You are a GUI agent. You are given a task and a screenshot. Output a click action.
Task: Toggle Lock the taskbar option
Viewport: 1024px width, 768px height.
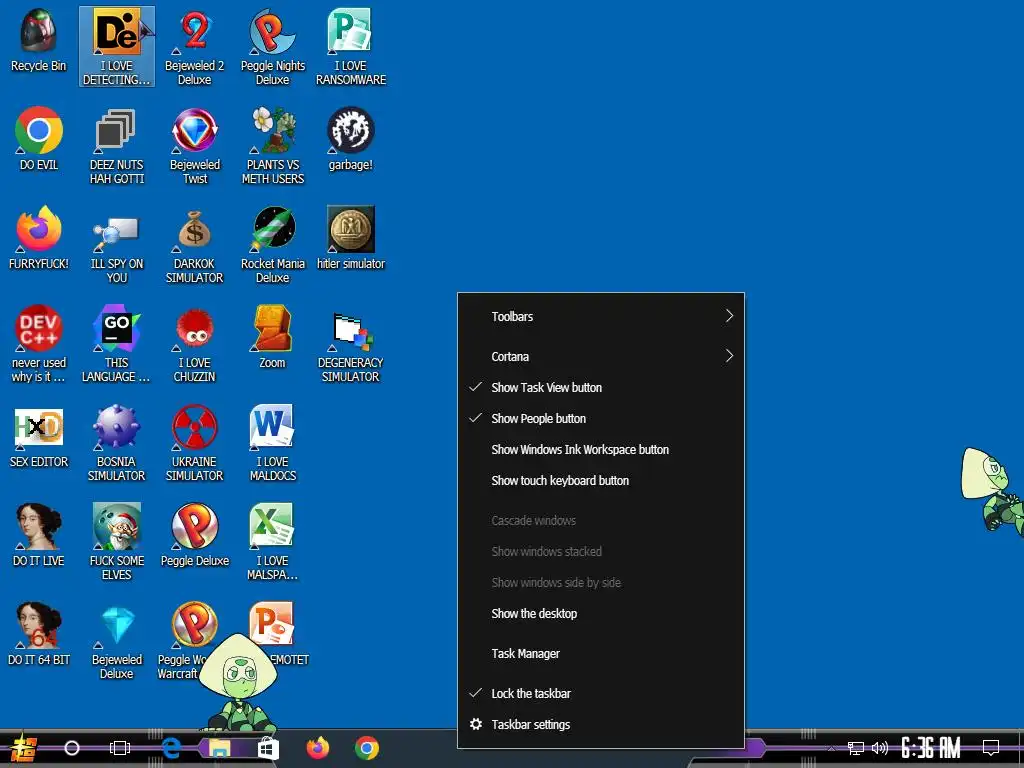point(601,694)
